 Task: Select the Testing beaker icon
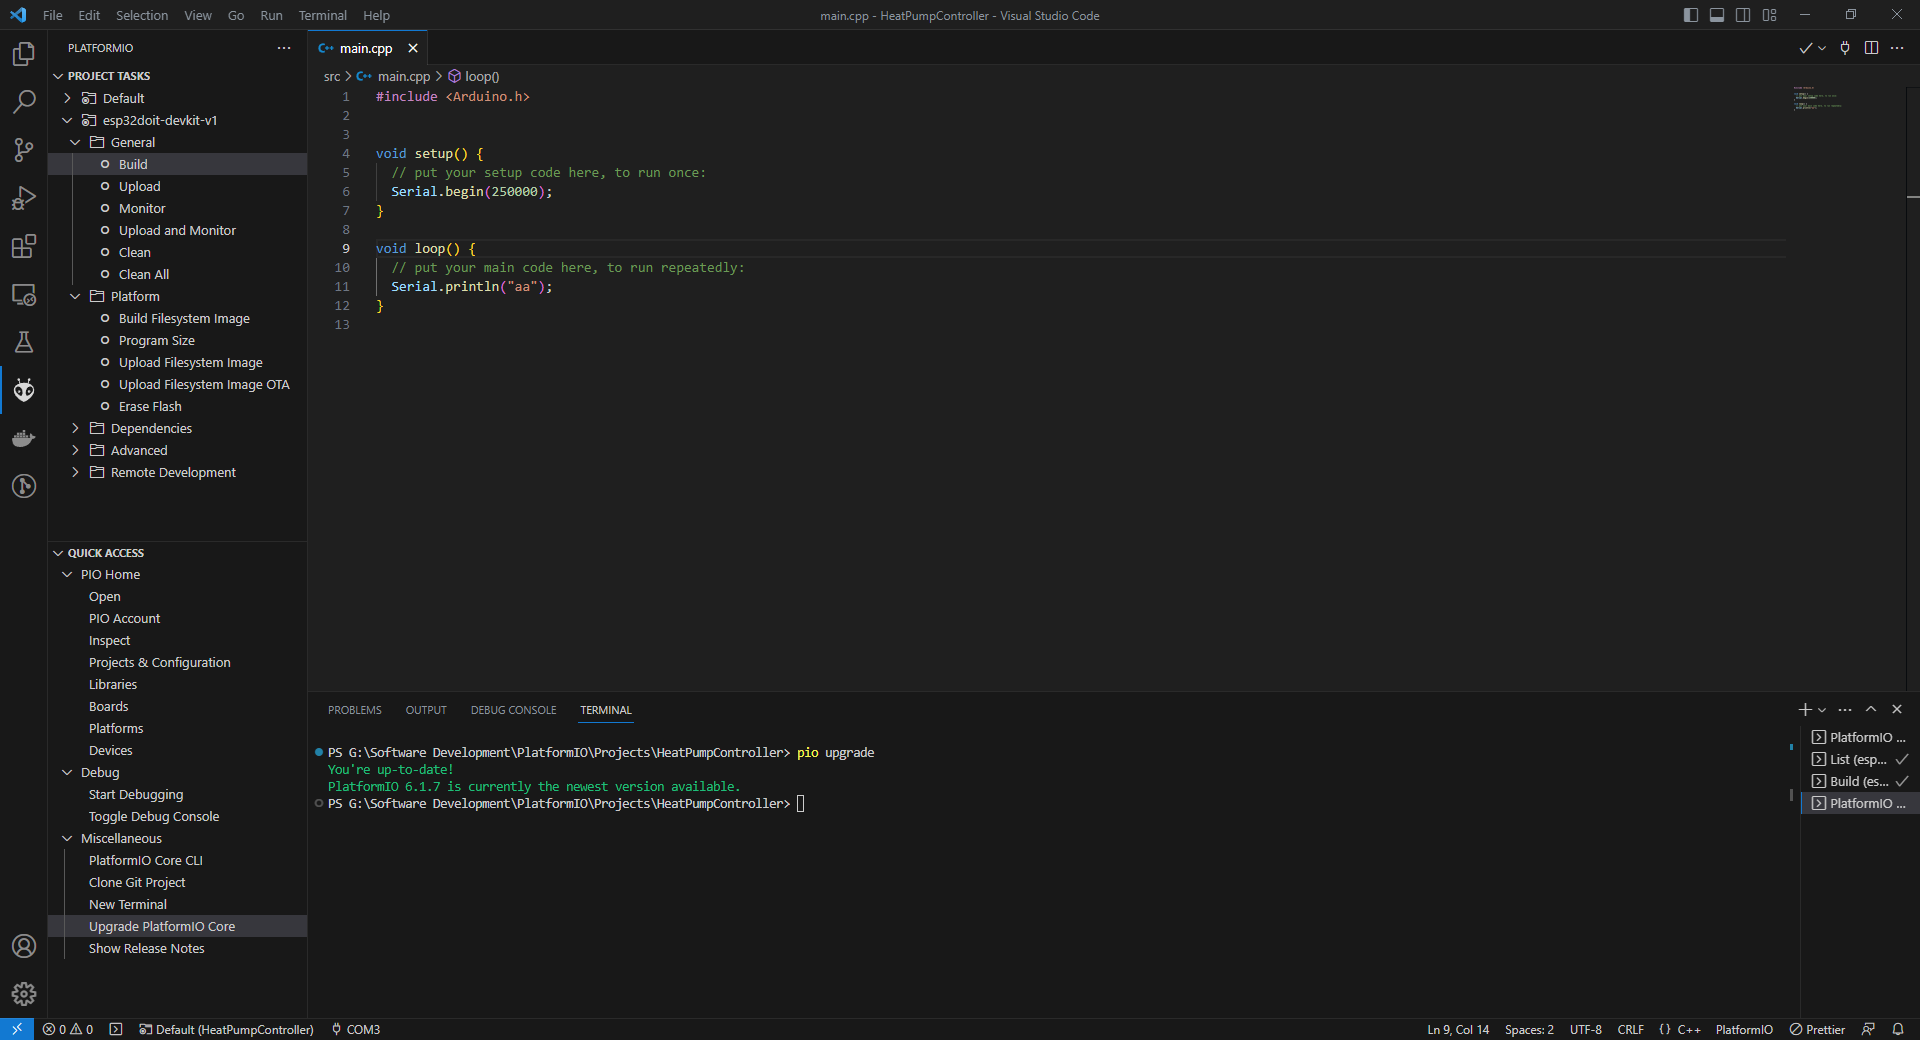tap(24, 342)
